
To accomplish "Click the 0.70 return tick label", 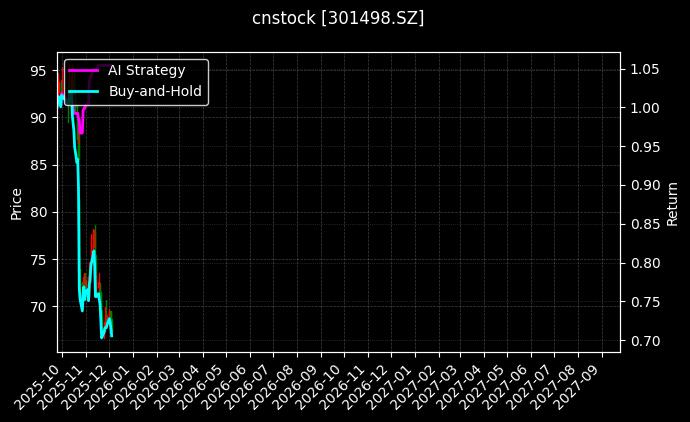I will 644,342.
